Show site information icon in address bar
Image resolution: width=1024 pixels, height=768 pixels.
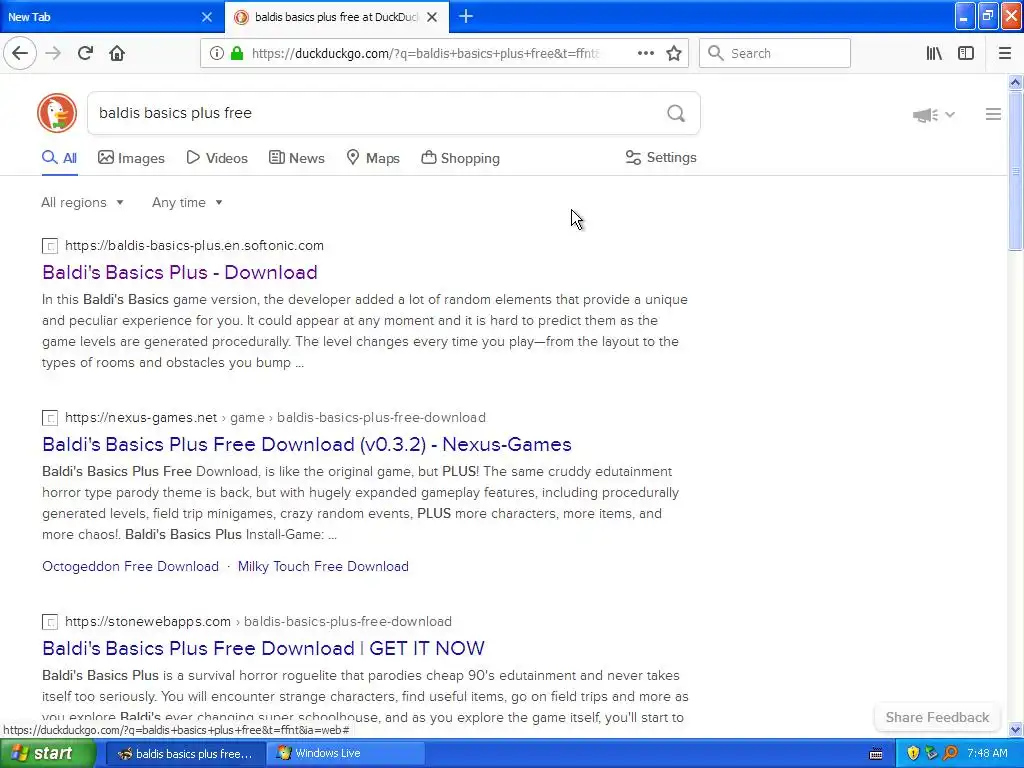coord(216,53)
